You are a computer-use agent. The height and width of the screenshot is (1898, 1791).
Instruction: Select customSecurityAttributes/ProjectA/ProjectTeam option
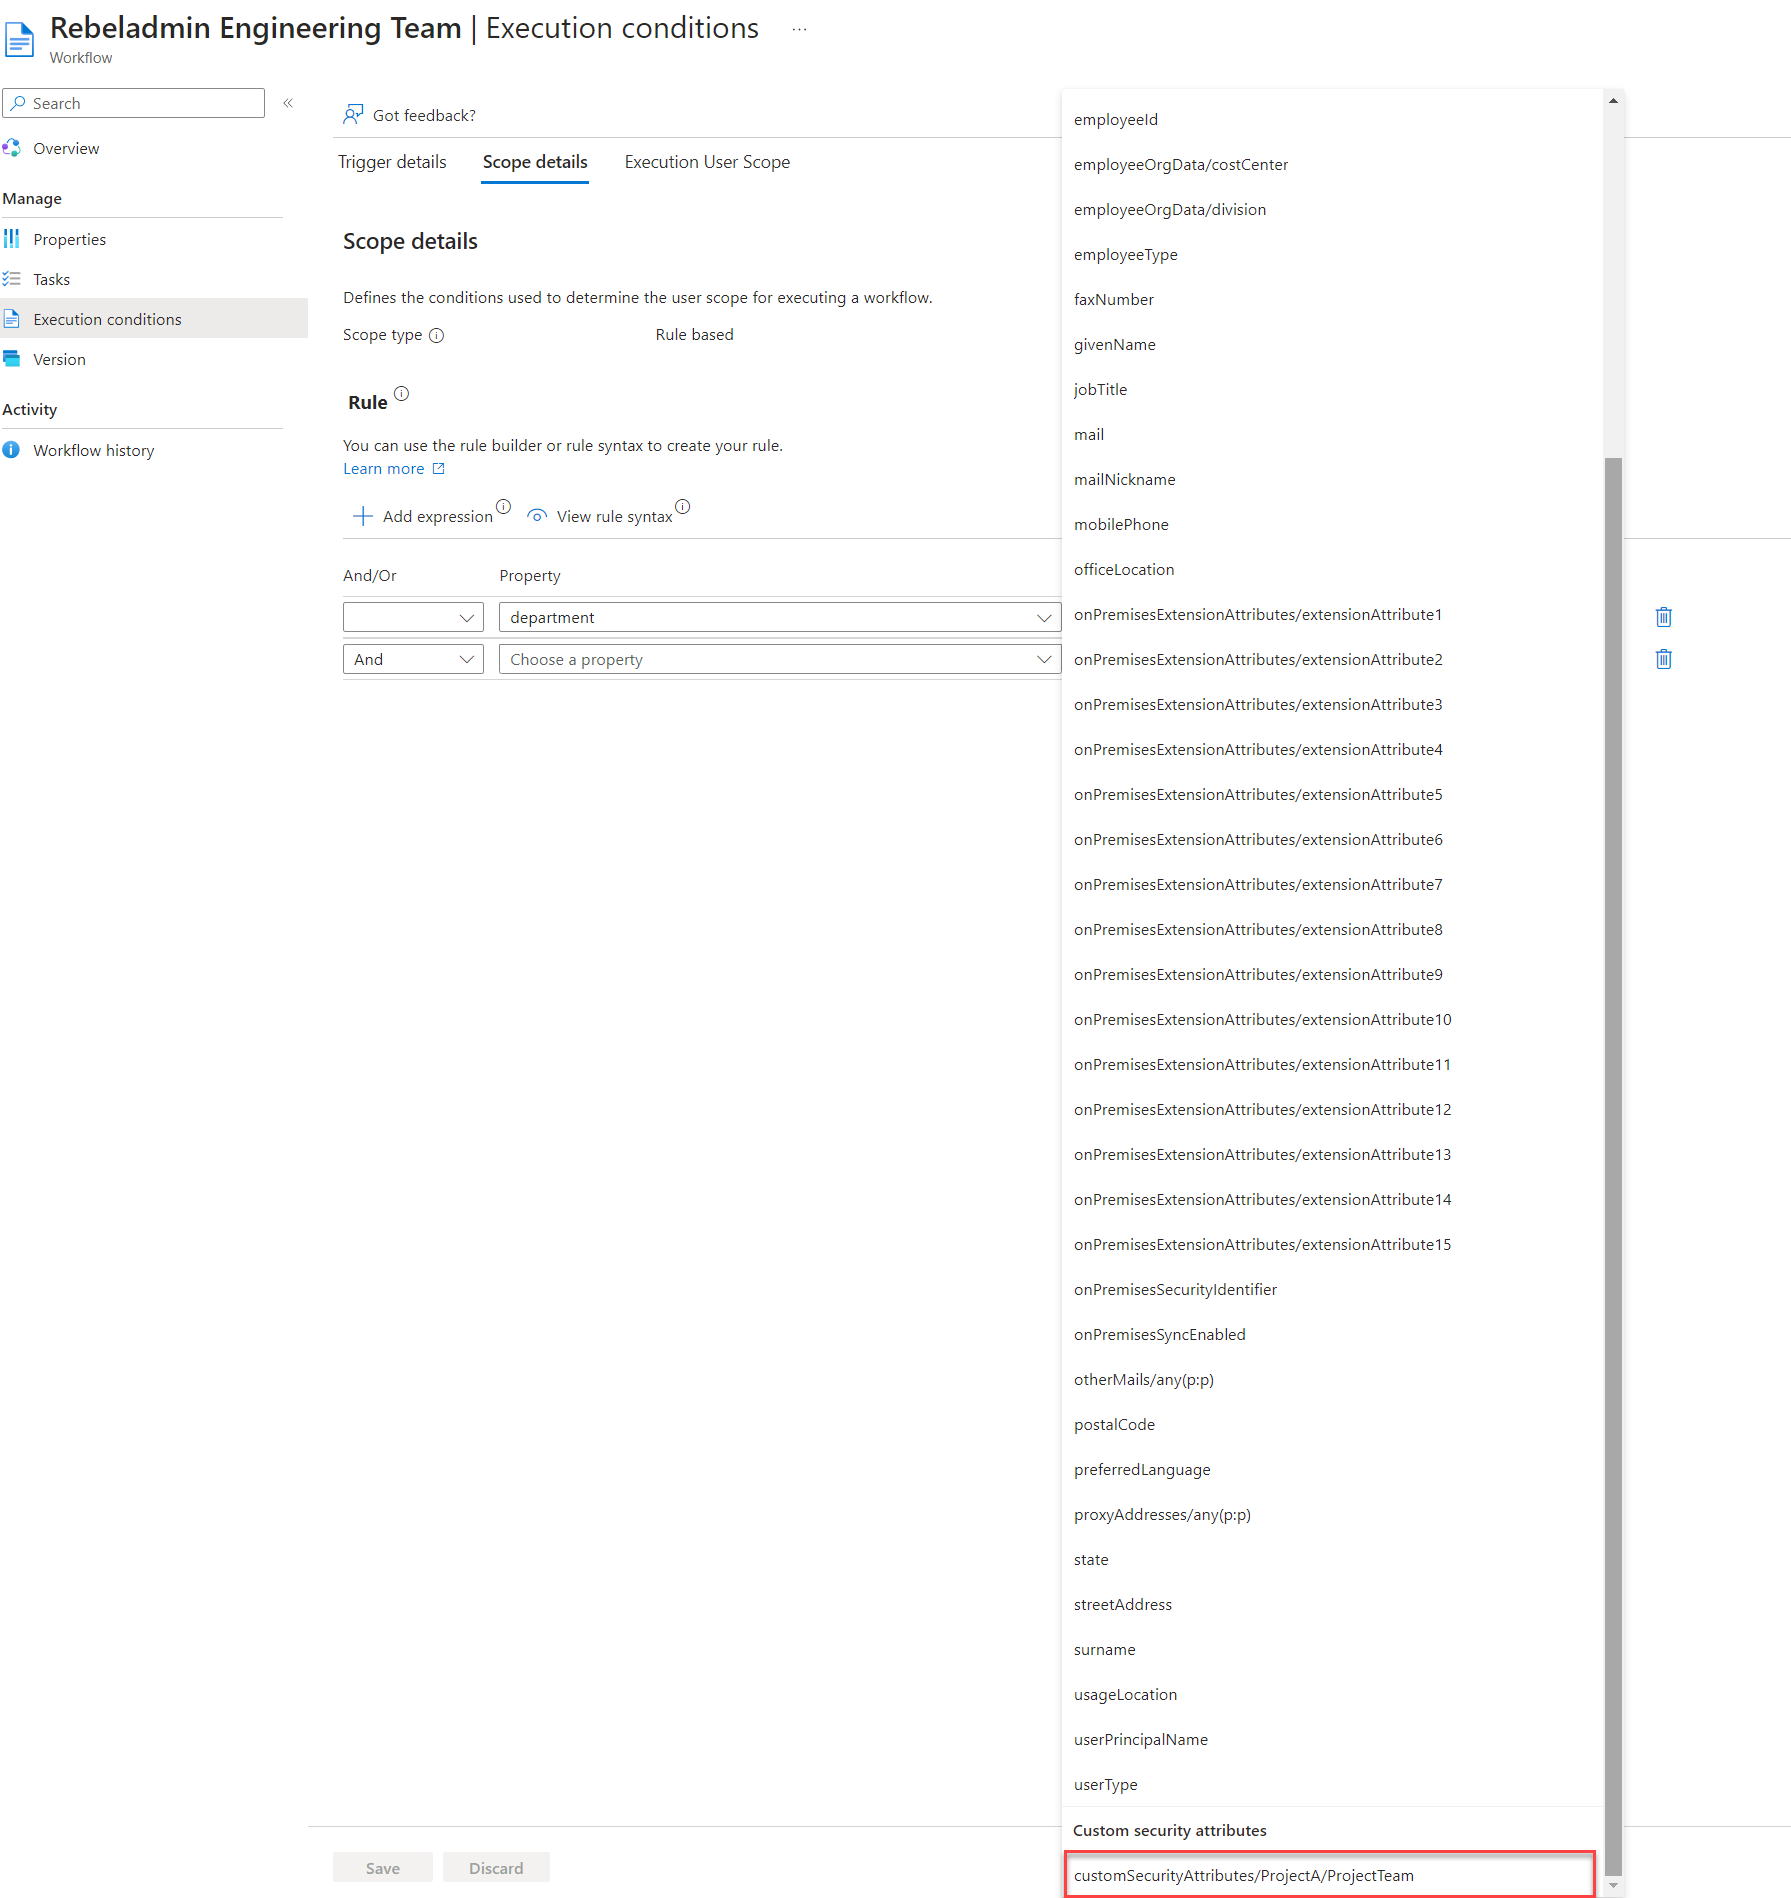click(1330, 1875)
